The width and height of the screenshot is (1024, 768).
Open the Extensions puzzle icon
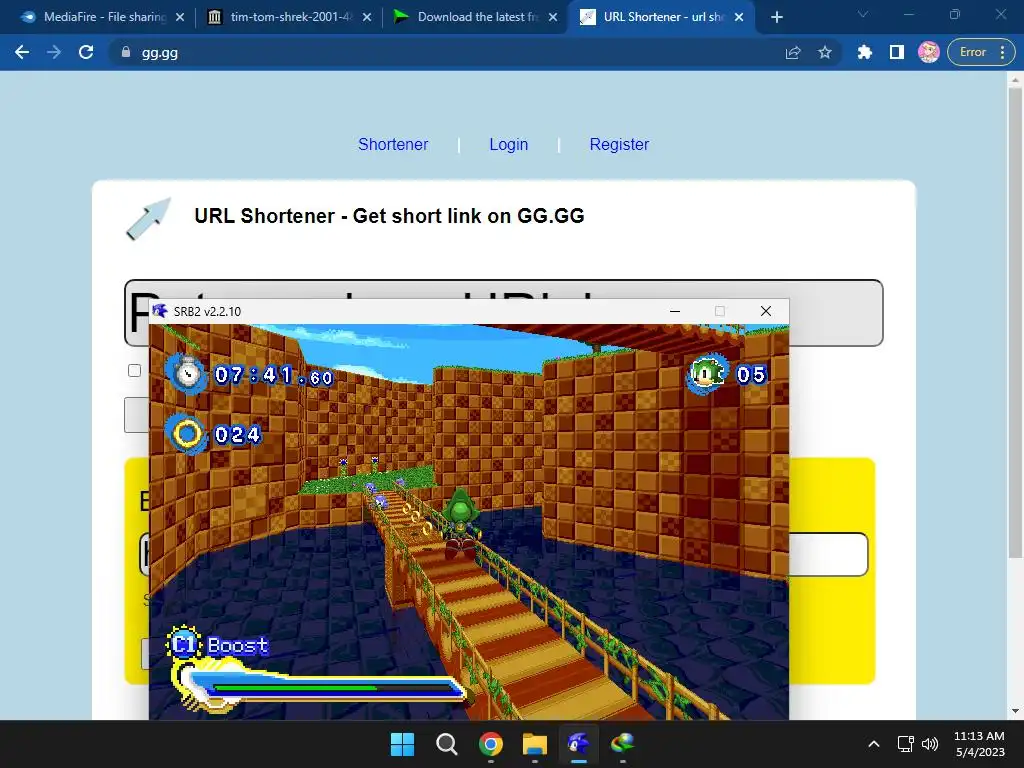pos(865,52)
